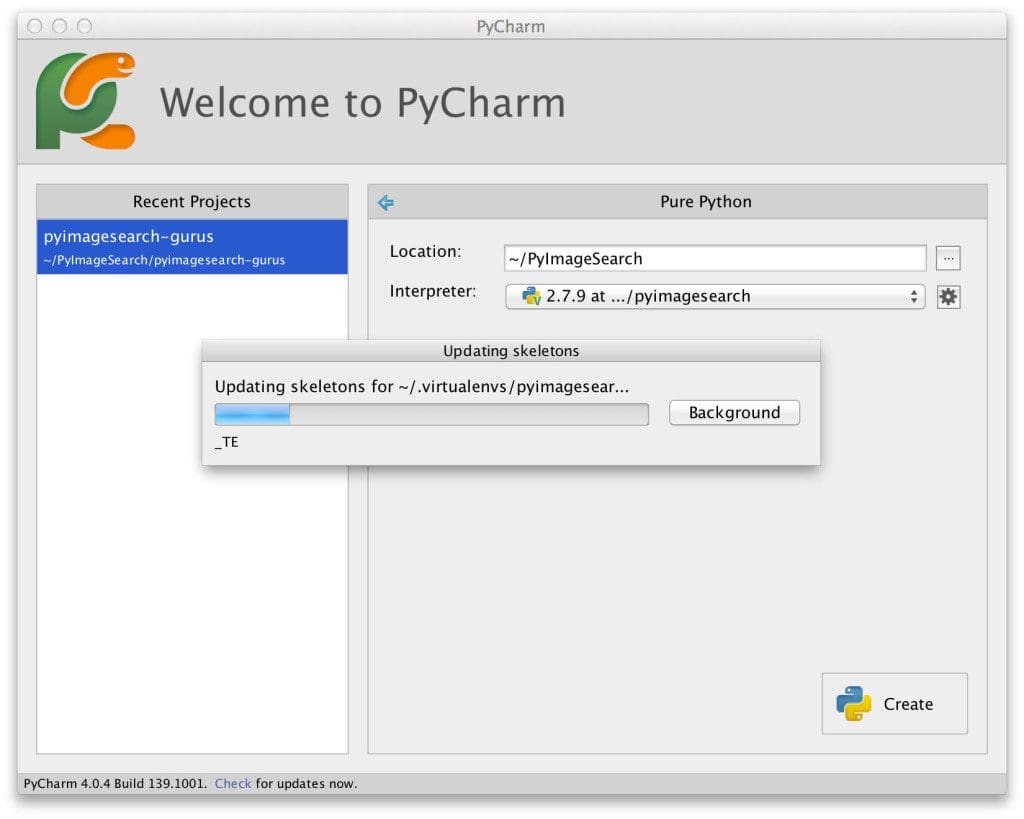
Task: Click the _TE status text in the dialog
Action: tap(226, 441)
